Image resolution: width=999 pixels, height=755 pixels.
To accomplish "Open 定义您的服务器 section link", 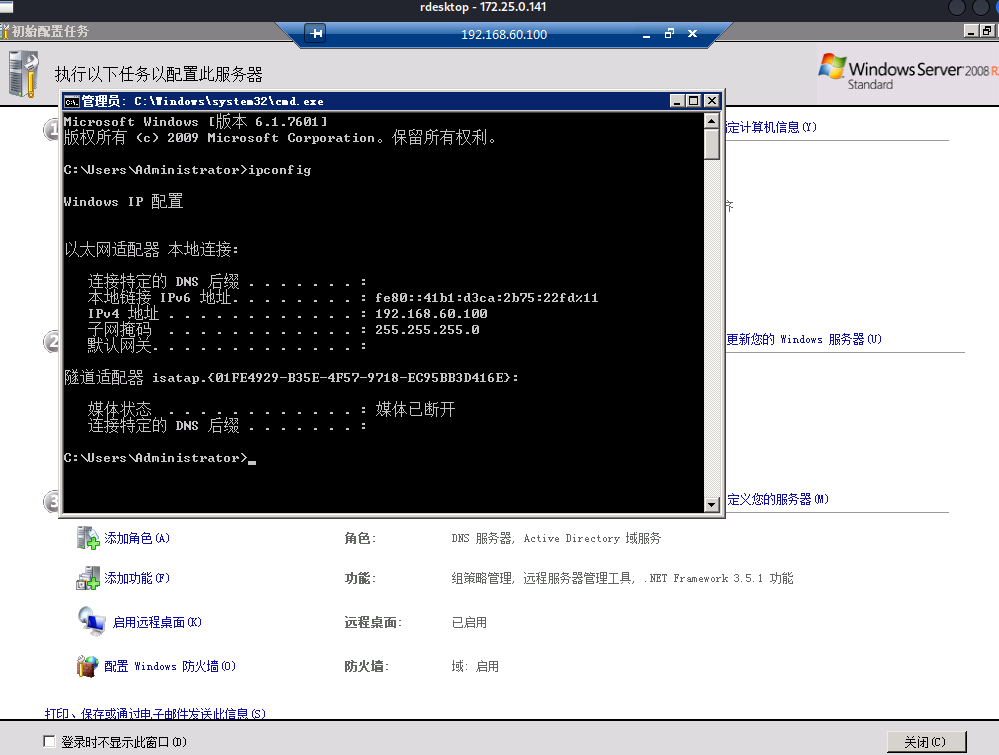I will point(778,500).
